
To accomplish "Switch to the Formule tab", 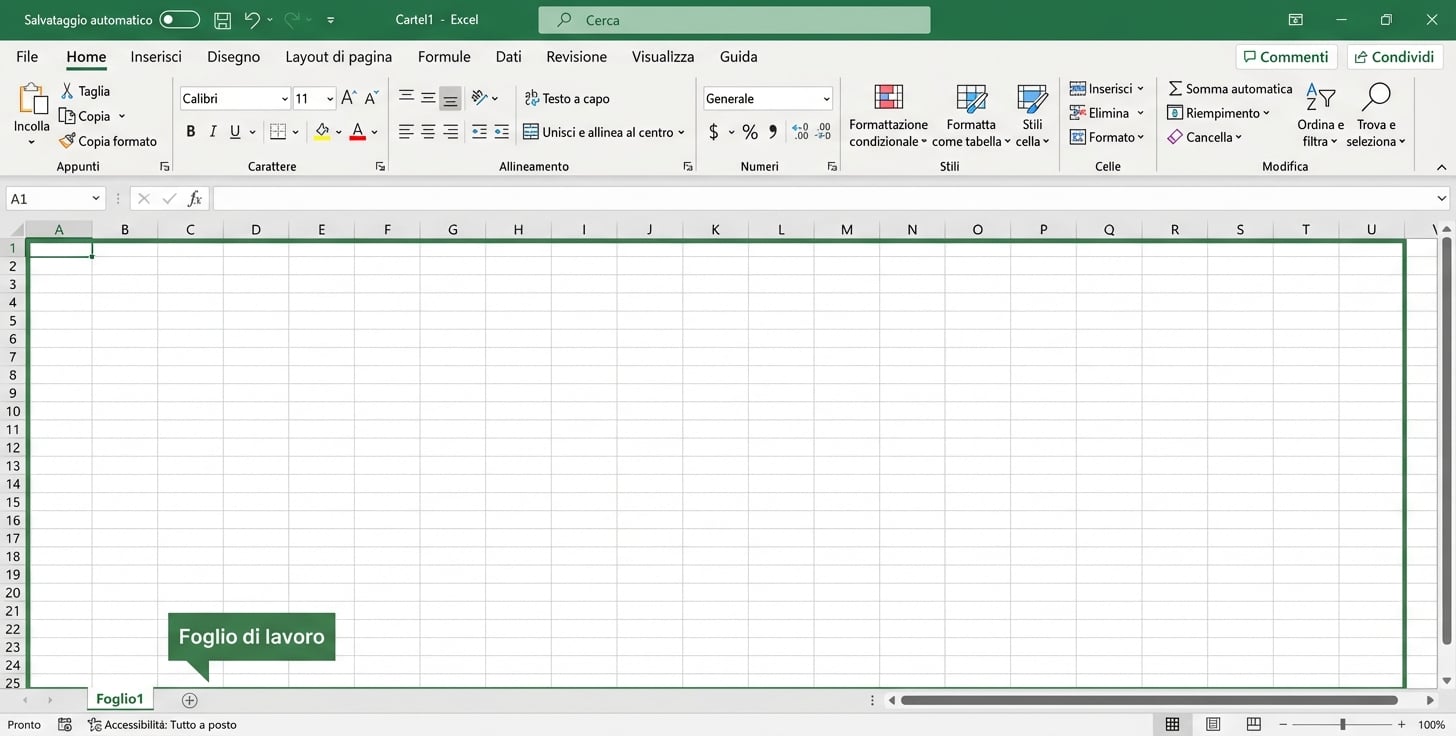I will coord(444,57).
